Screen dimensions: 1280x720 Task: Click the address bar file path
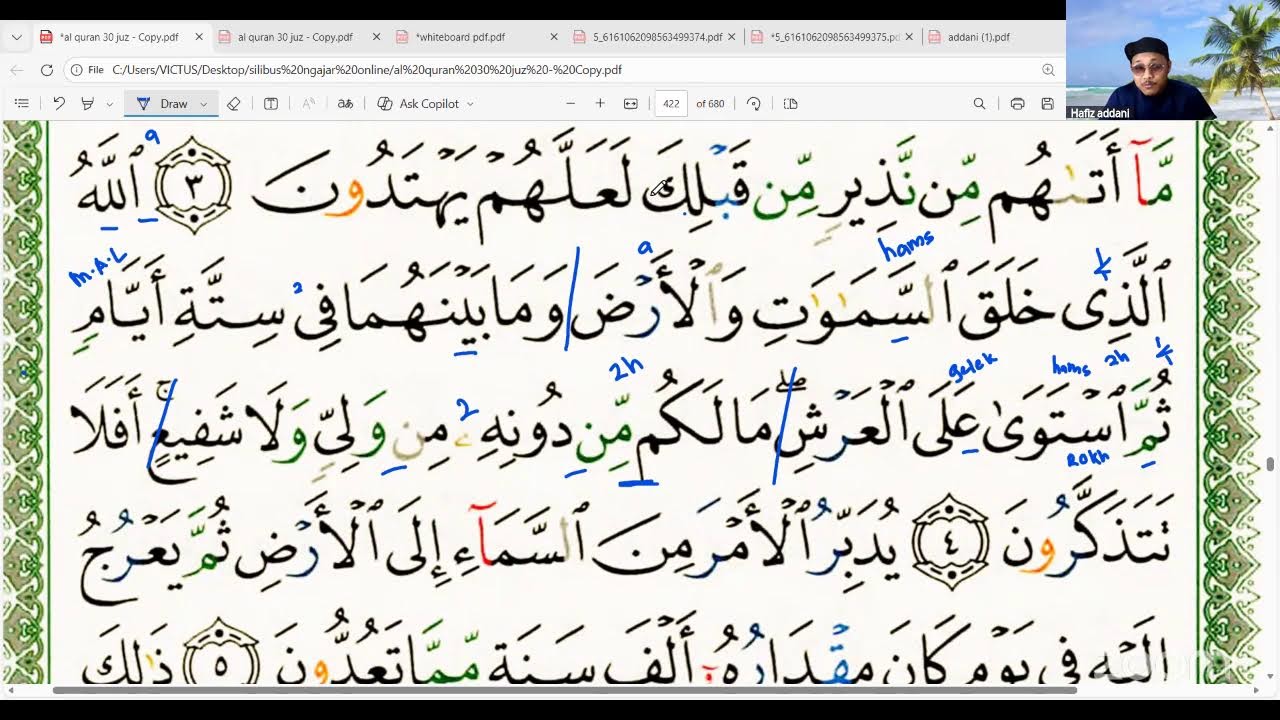tap(367, 70)
